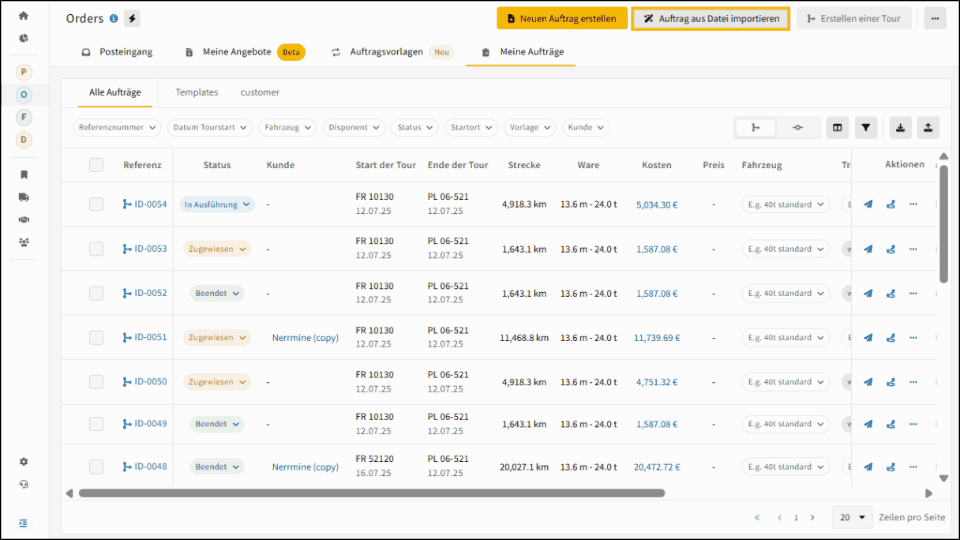Open the bookmark sidebar icon

(x=23, y=174)
